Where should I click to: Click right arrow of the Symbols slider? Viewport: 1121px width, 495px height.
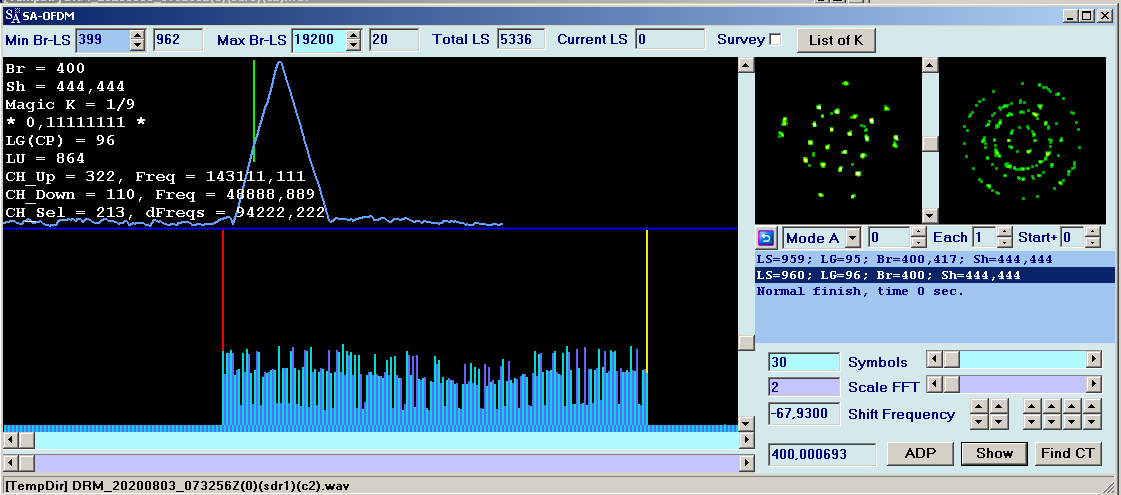point(1094,360)
